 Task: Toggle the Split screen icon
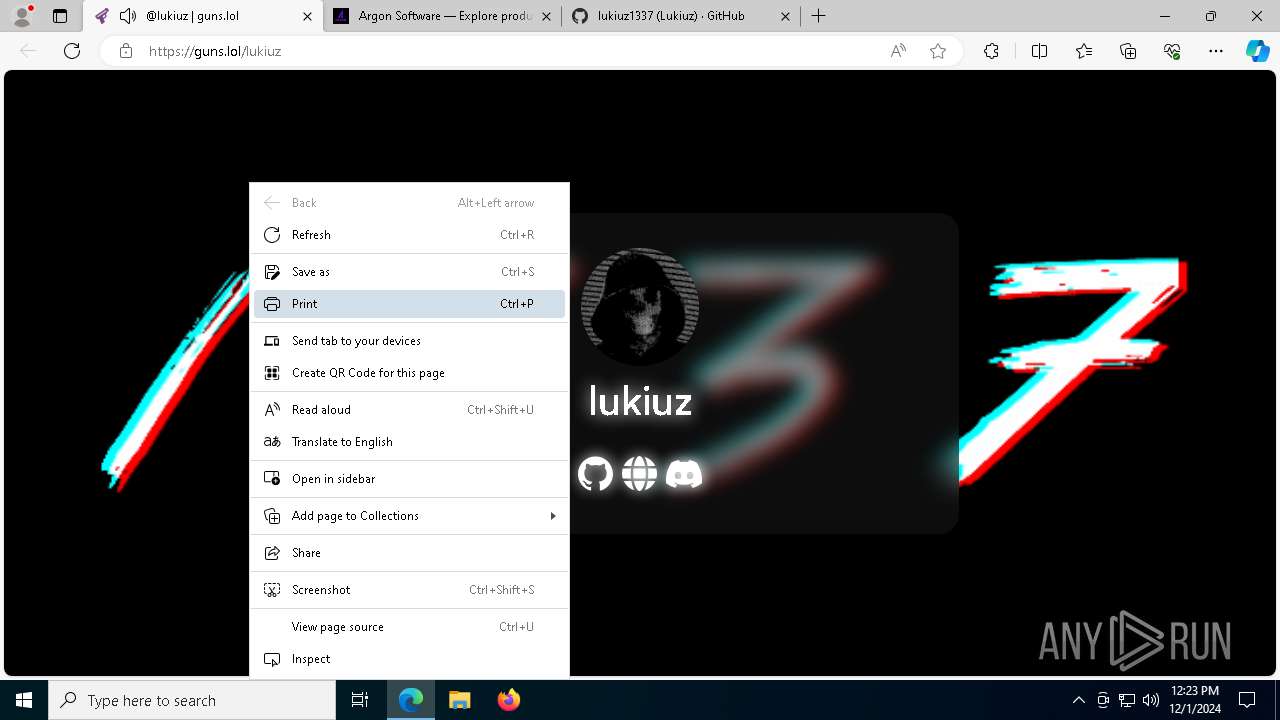(x=1039, y=51)
